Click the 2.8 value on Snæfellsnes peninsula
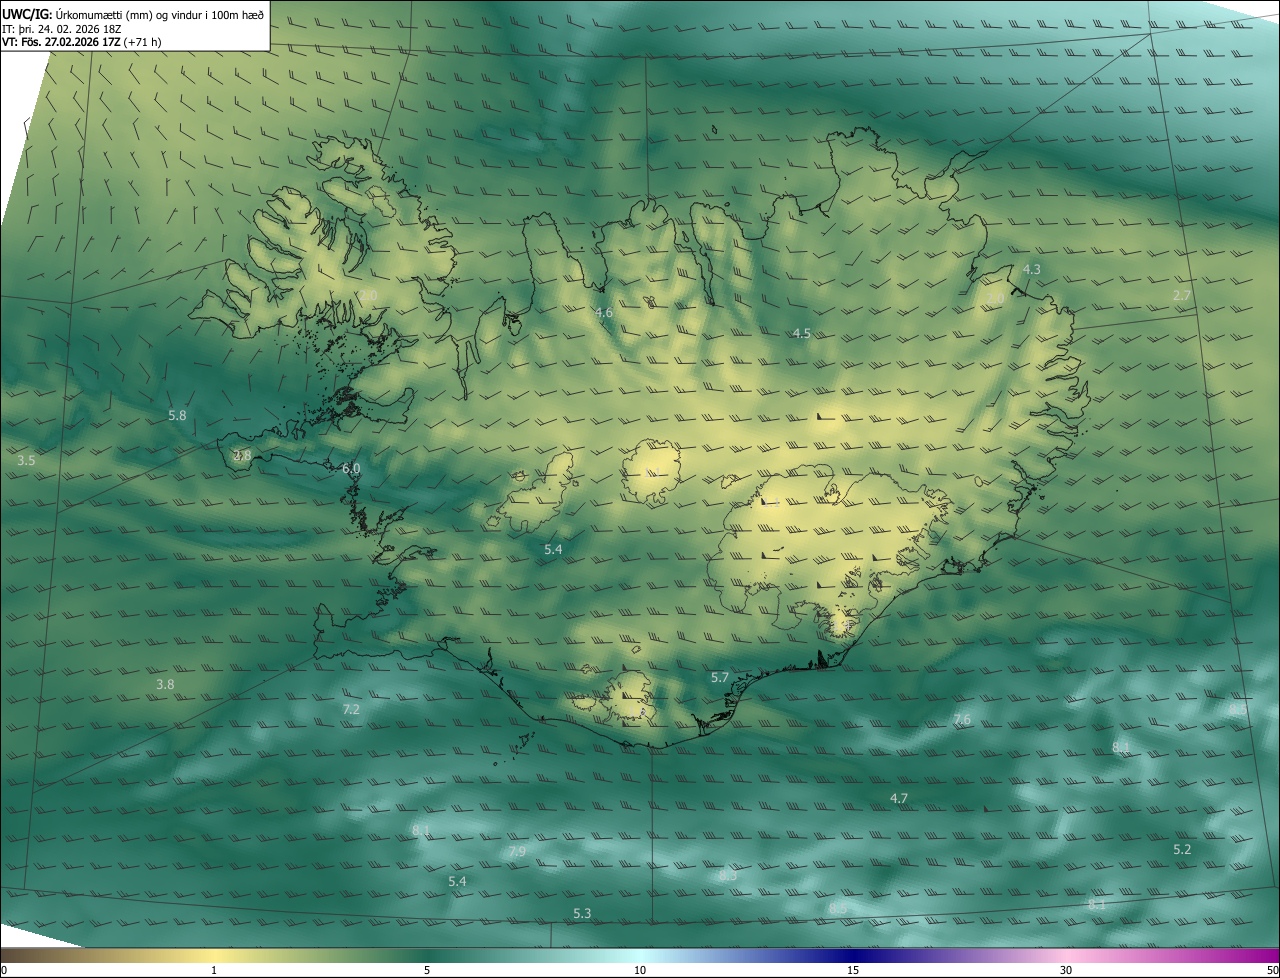The width and height of the screenshot is (1280, 978). click(242, 456)
